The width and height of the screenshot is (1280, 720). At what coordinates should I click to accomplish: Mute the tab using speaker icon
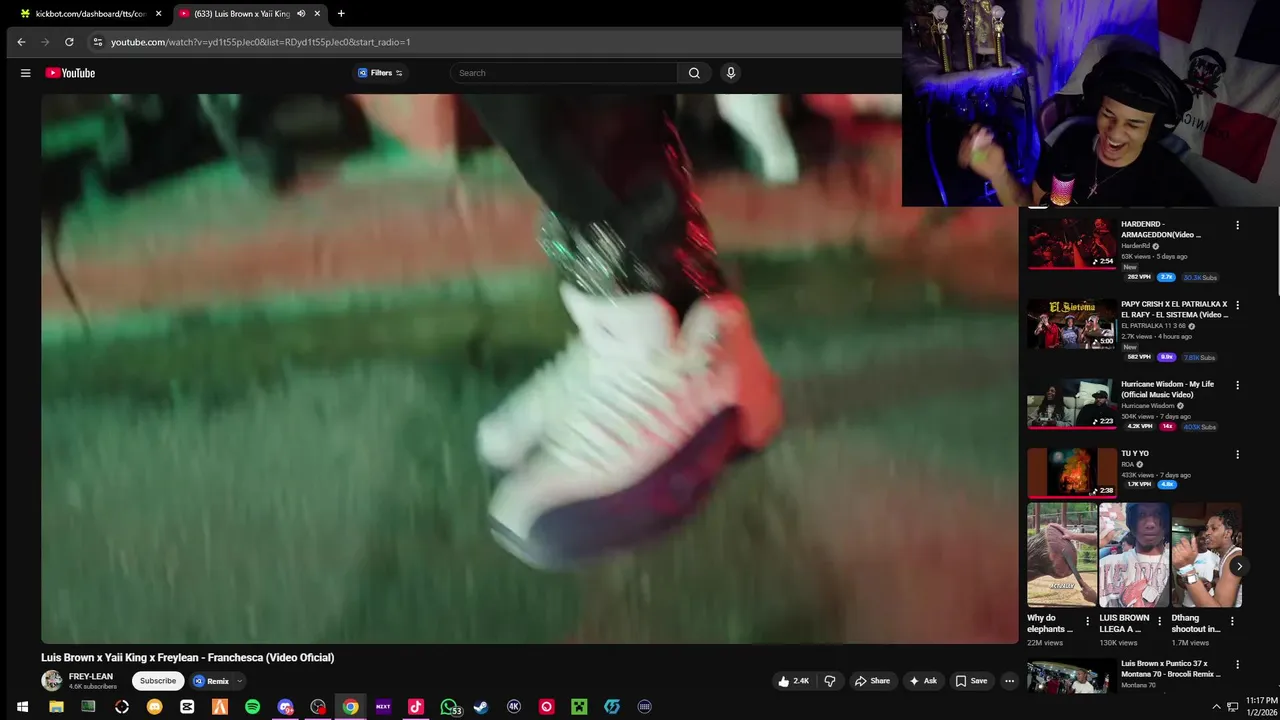click(301, 14)
